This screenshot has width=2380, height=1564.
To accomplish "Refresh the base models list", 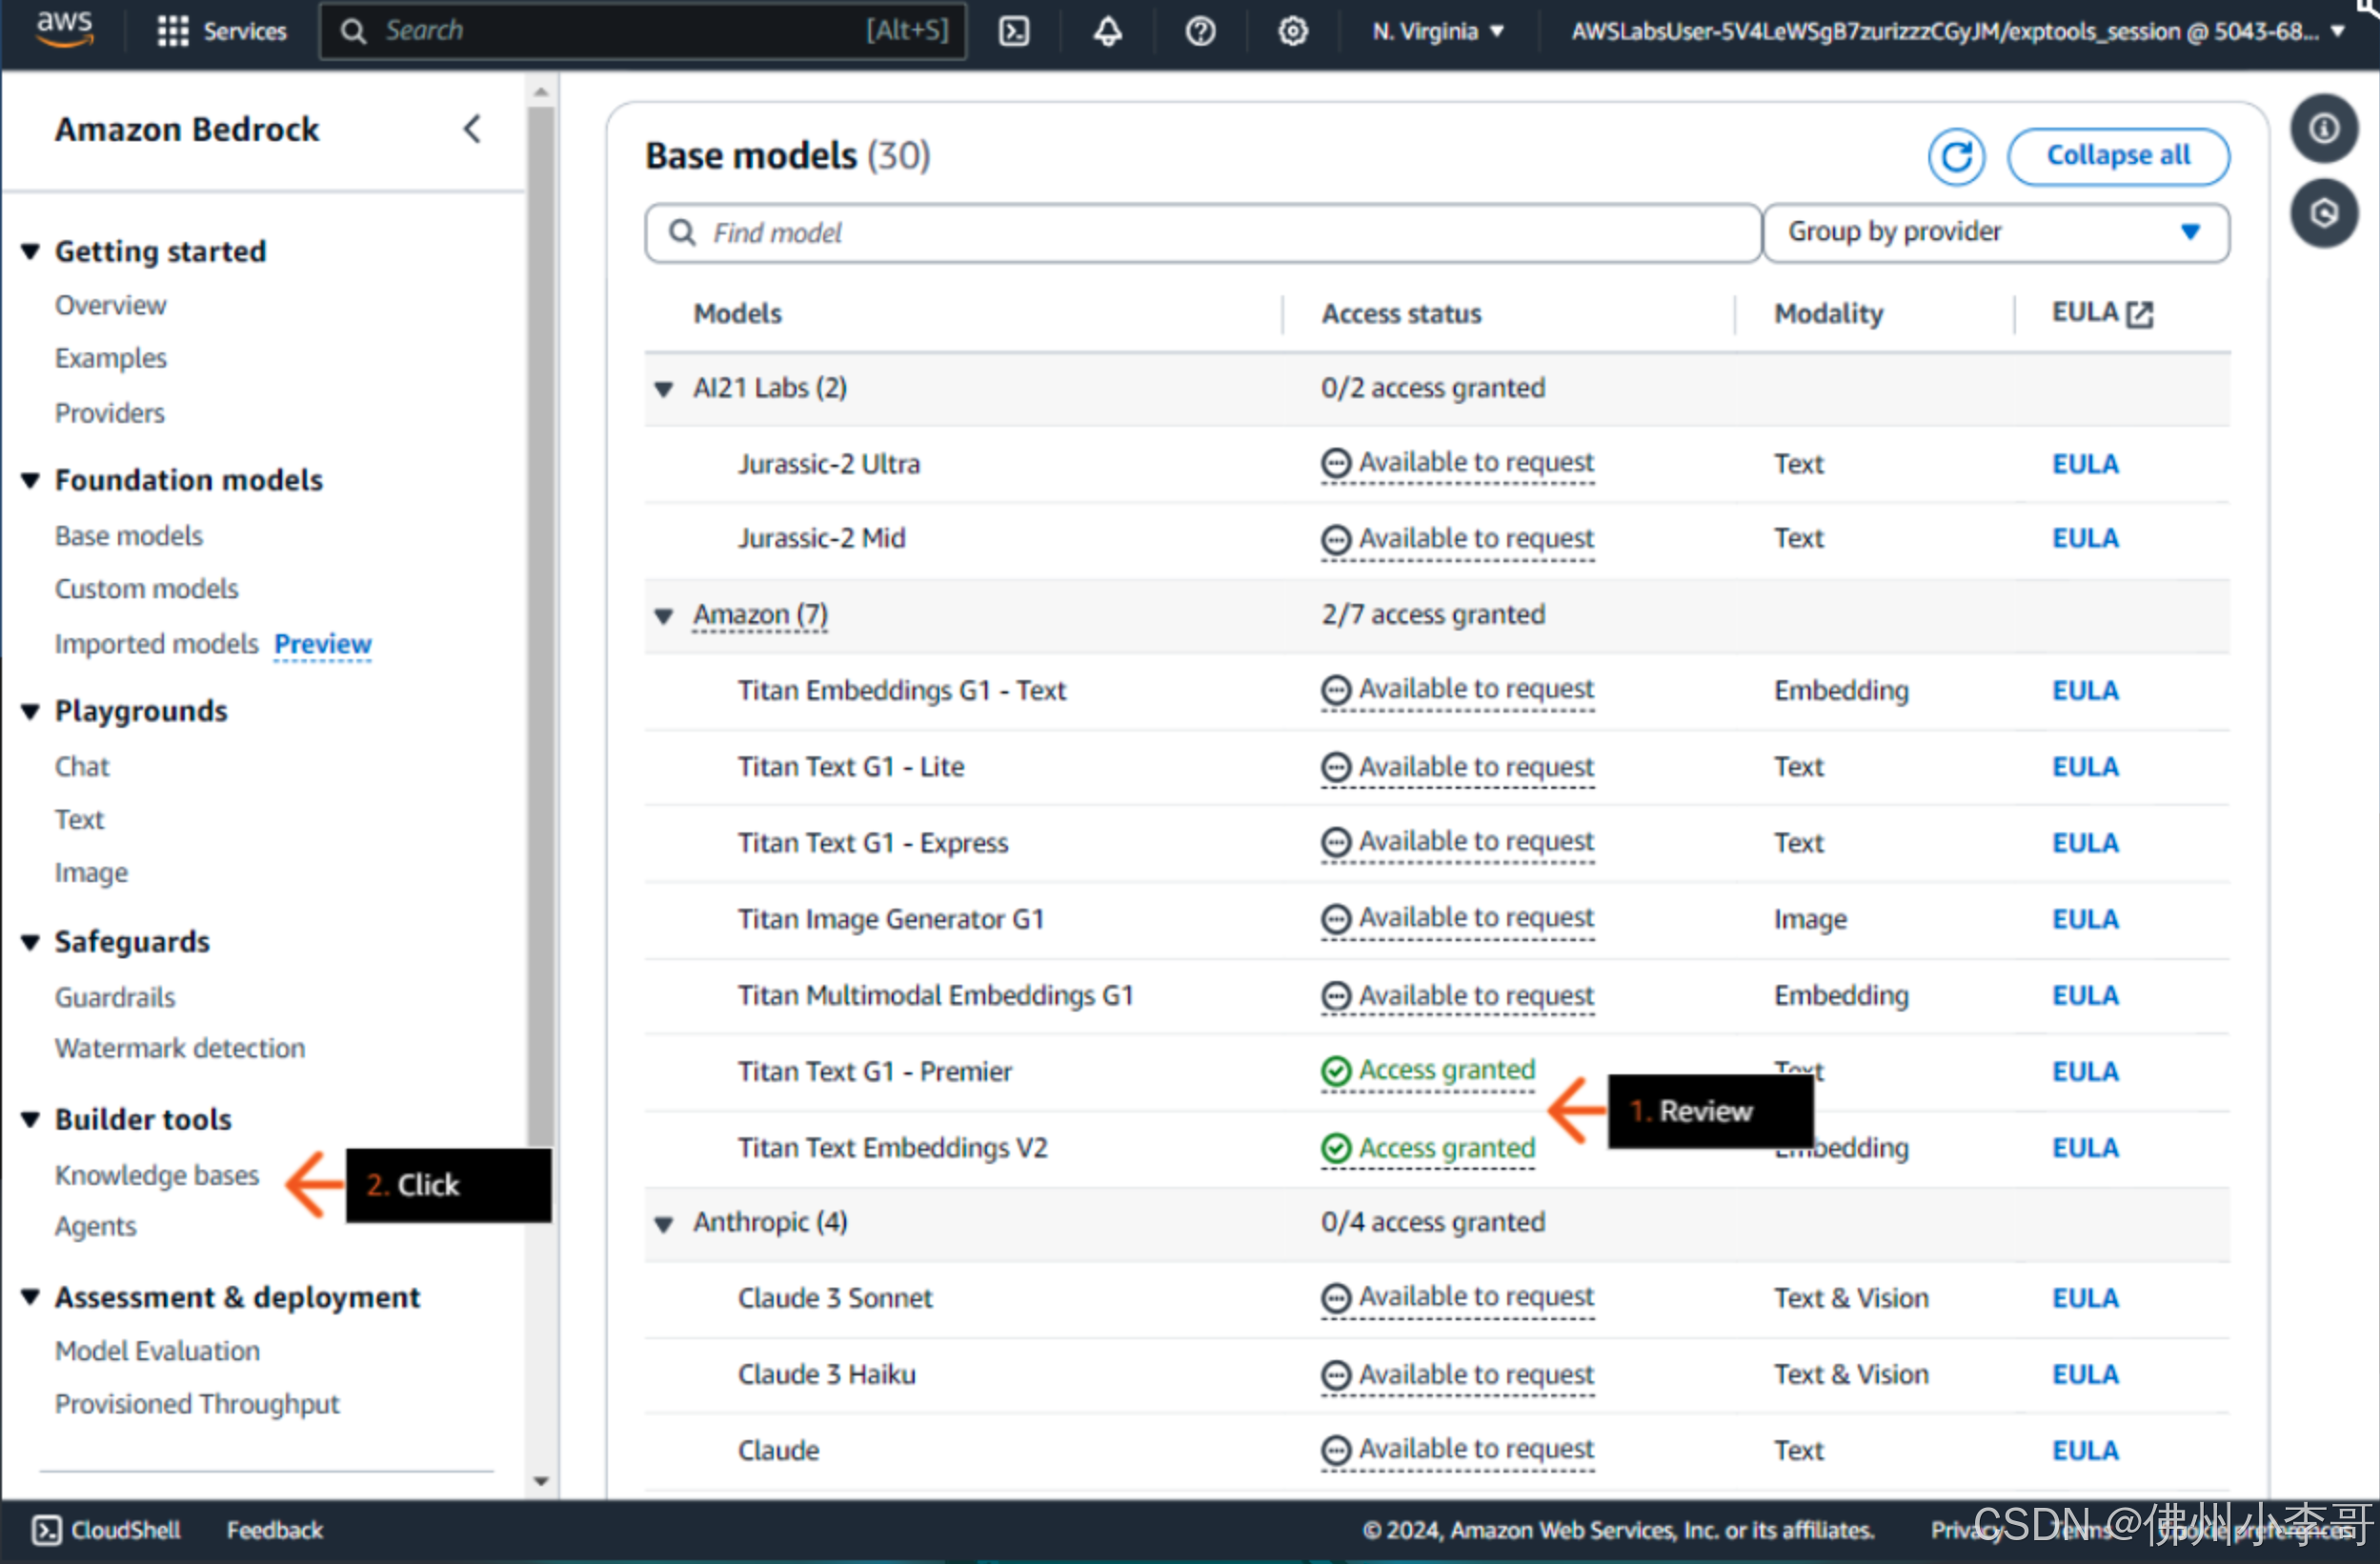I will pos(1956,157).
